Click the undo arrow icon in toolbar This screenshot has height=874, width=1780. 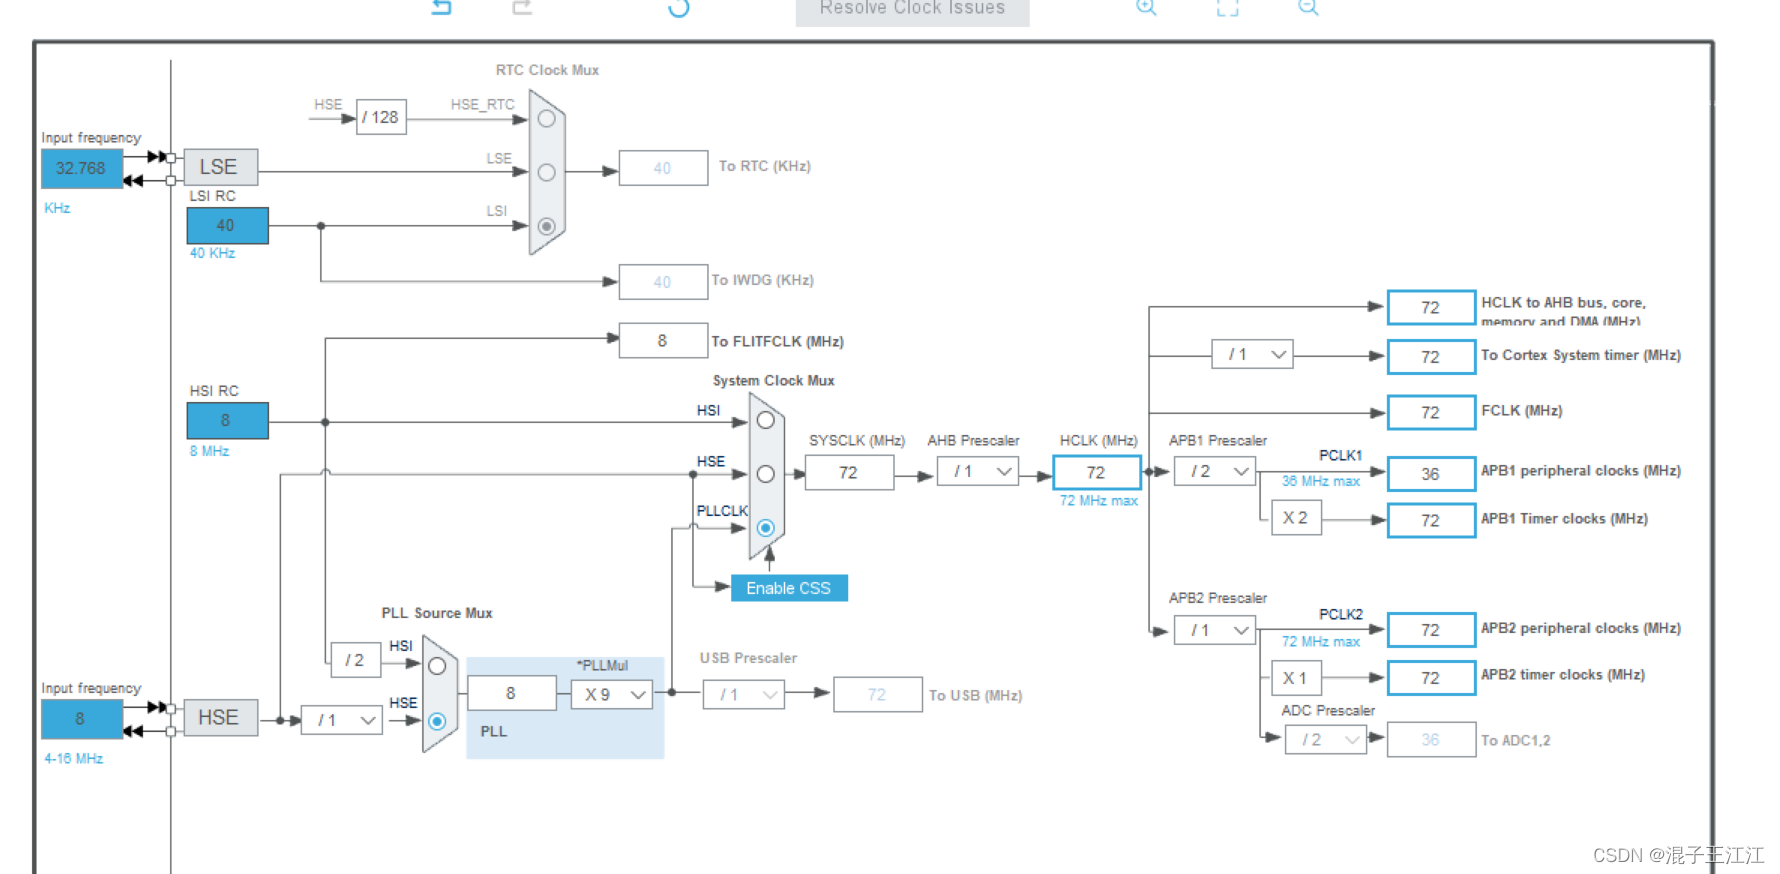point(441,7)
